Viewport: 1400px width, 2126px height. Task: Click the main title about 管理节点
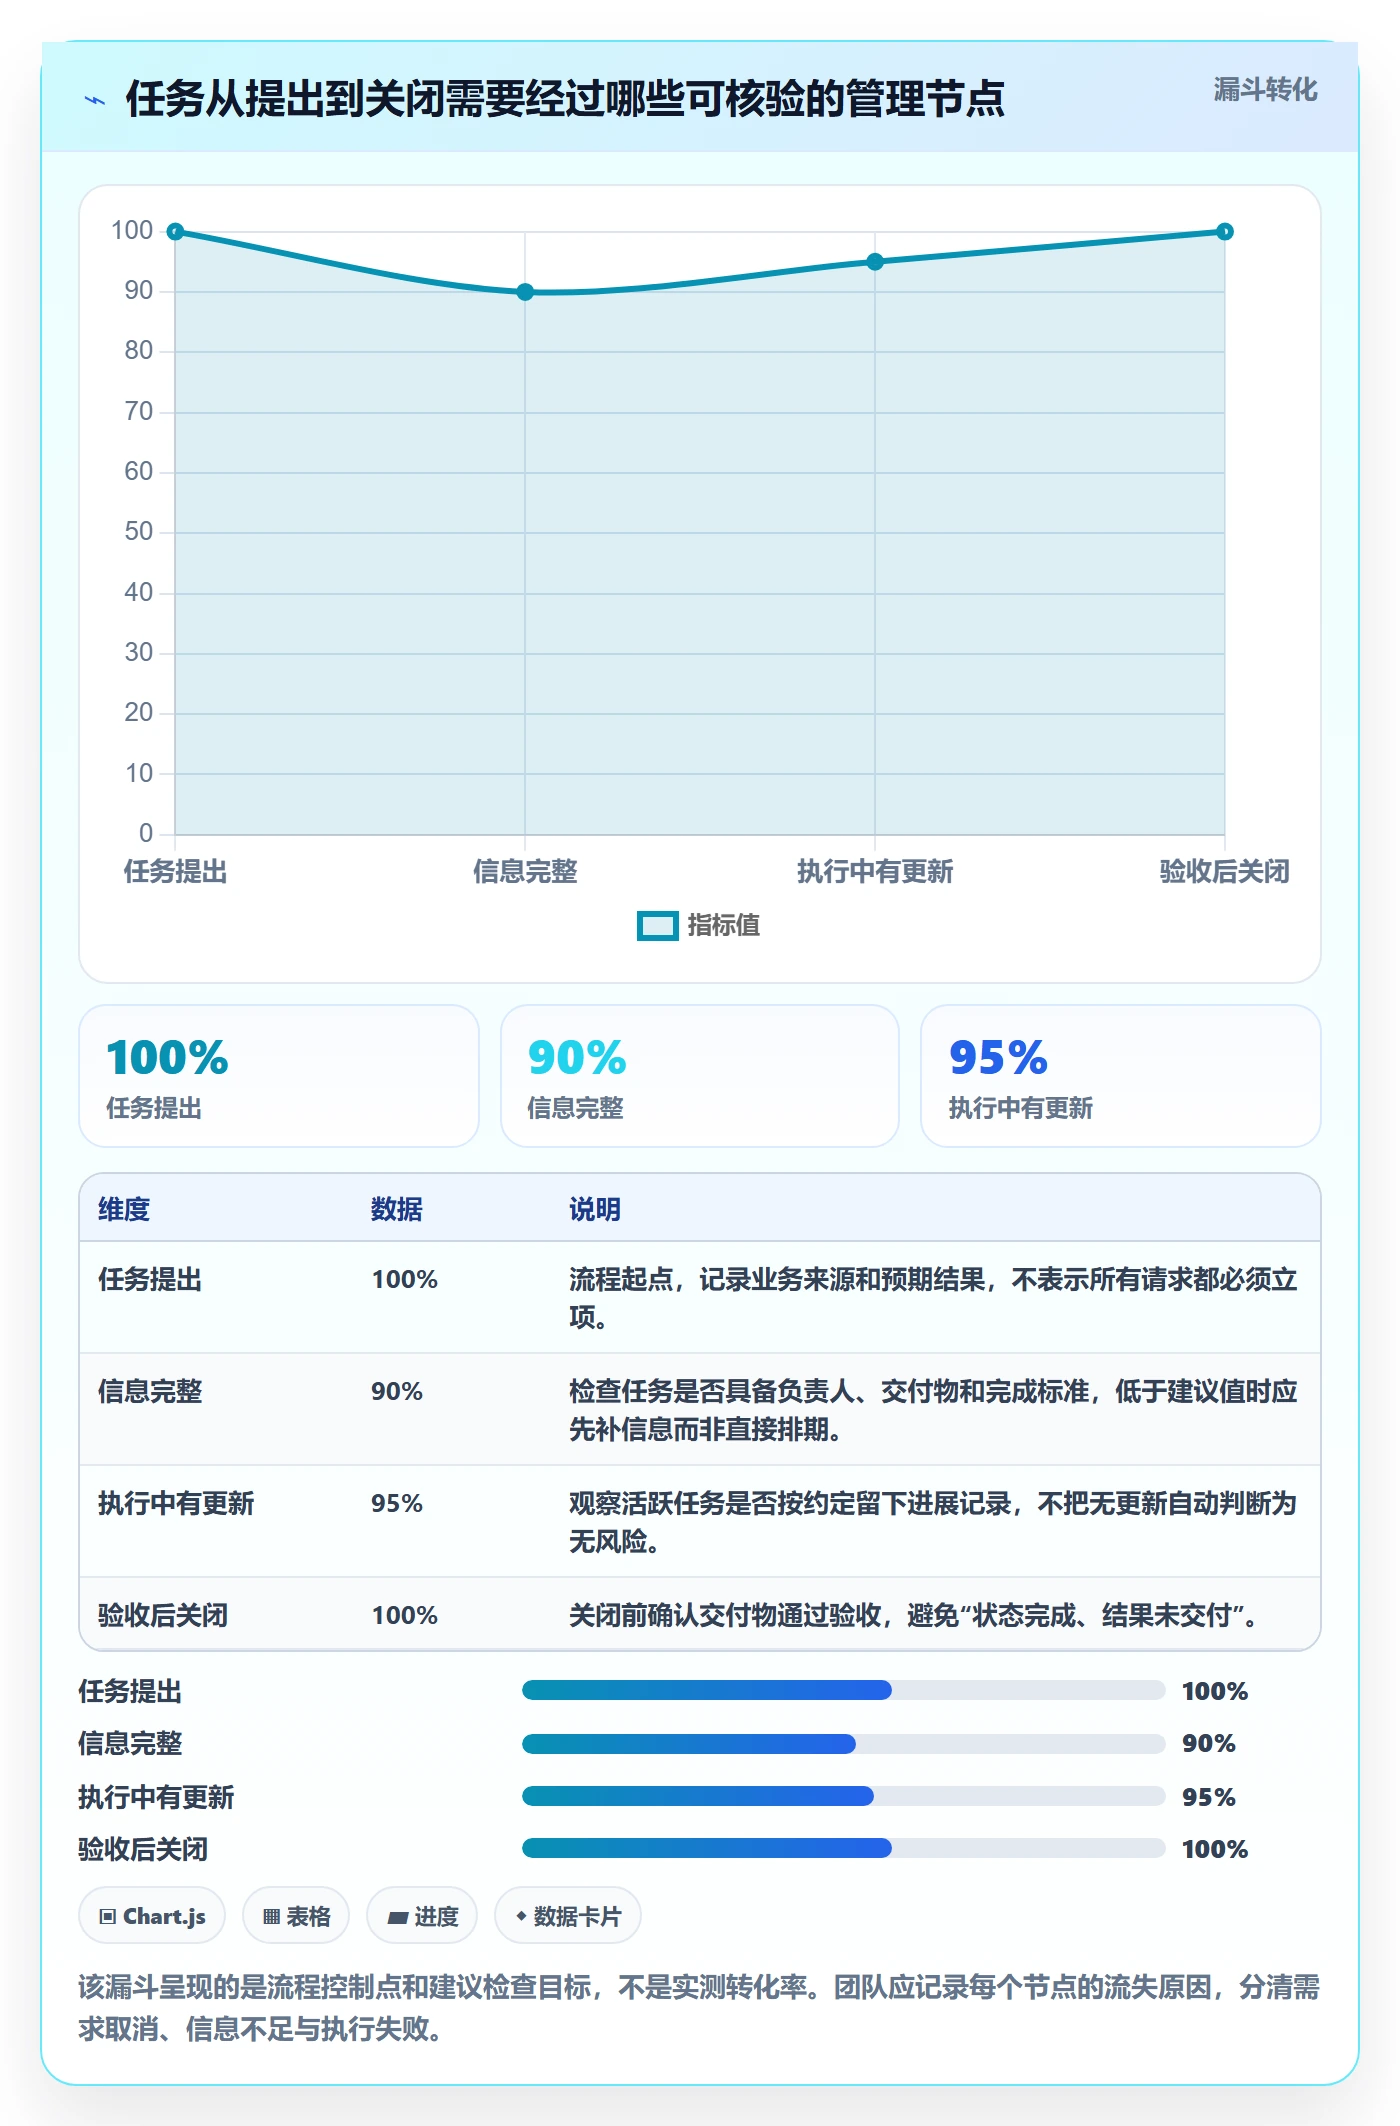pyautogui.click(x=565, y=99)
